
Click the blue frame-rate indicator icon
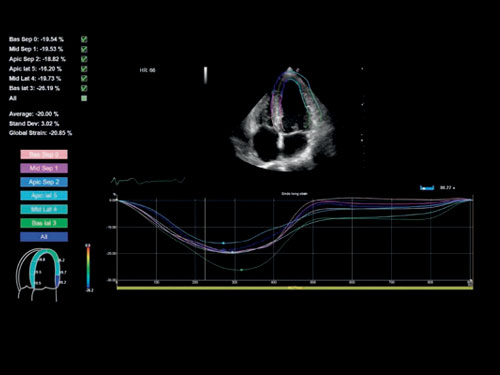pyautogui.click(x=427, y=188)
